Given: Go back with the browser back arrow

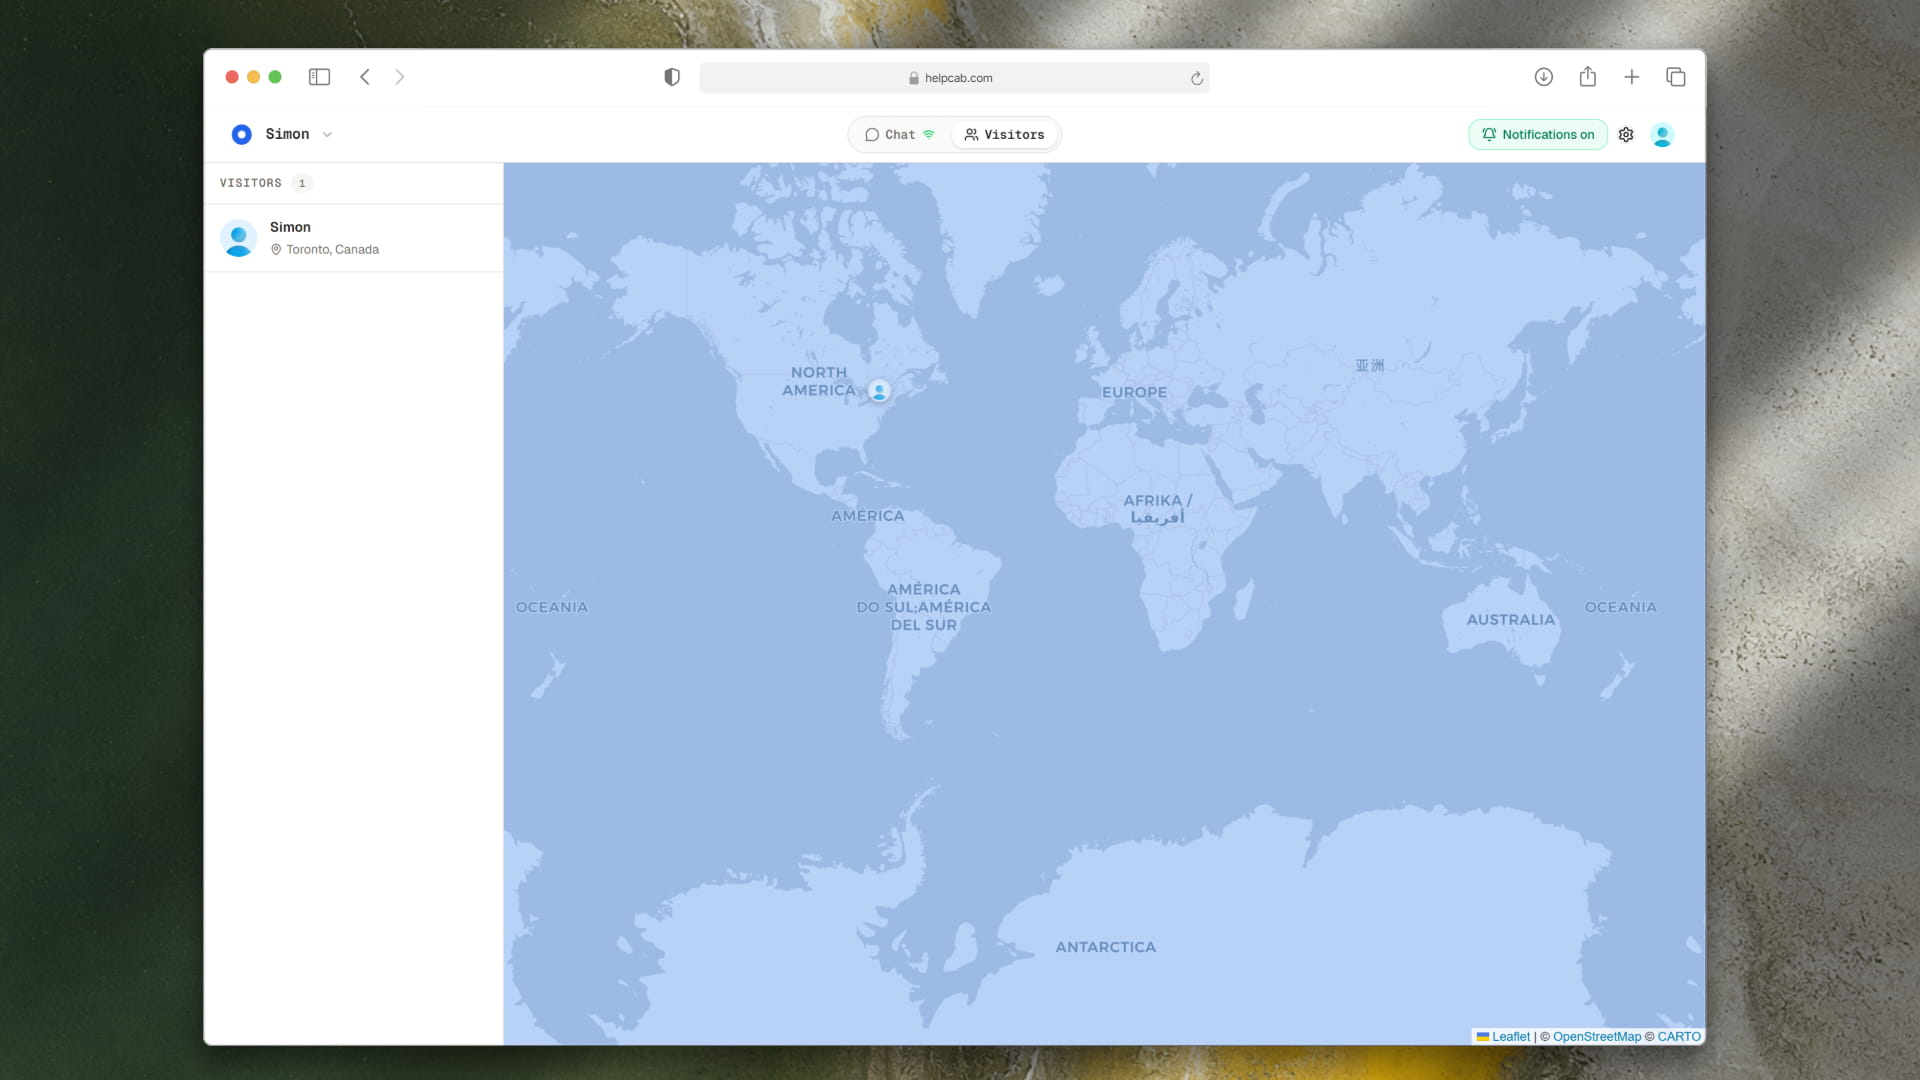Looking at the screenshot, I should click(x=365, y=77).
